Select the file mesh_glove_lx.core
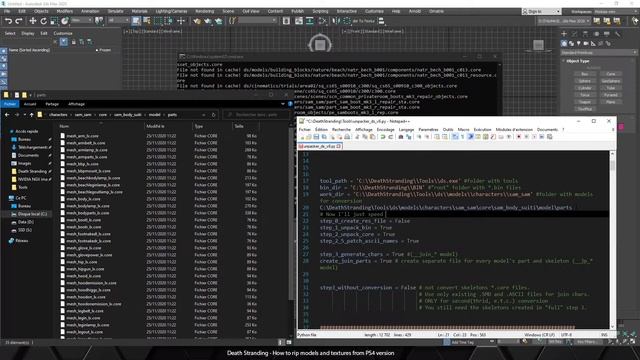Viewport: 640px width, 360px height. pos(84,248)
